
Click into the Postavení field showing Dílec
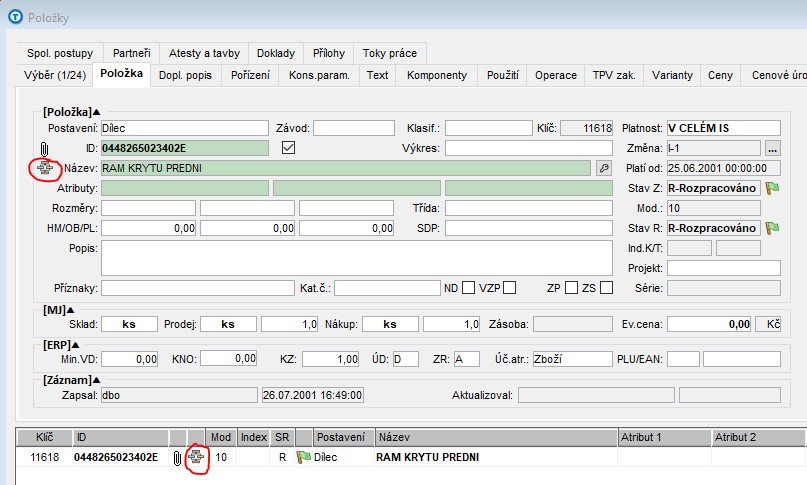tap(185, 128)
